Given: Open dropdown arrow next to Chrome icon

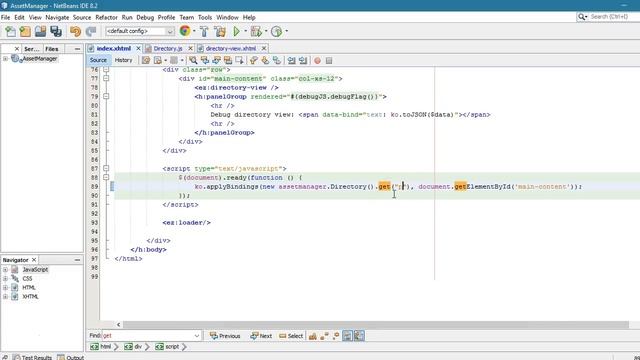Looking at the screenshot, I should (x=194, y=31).
